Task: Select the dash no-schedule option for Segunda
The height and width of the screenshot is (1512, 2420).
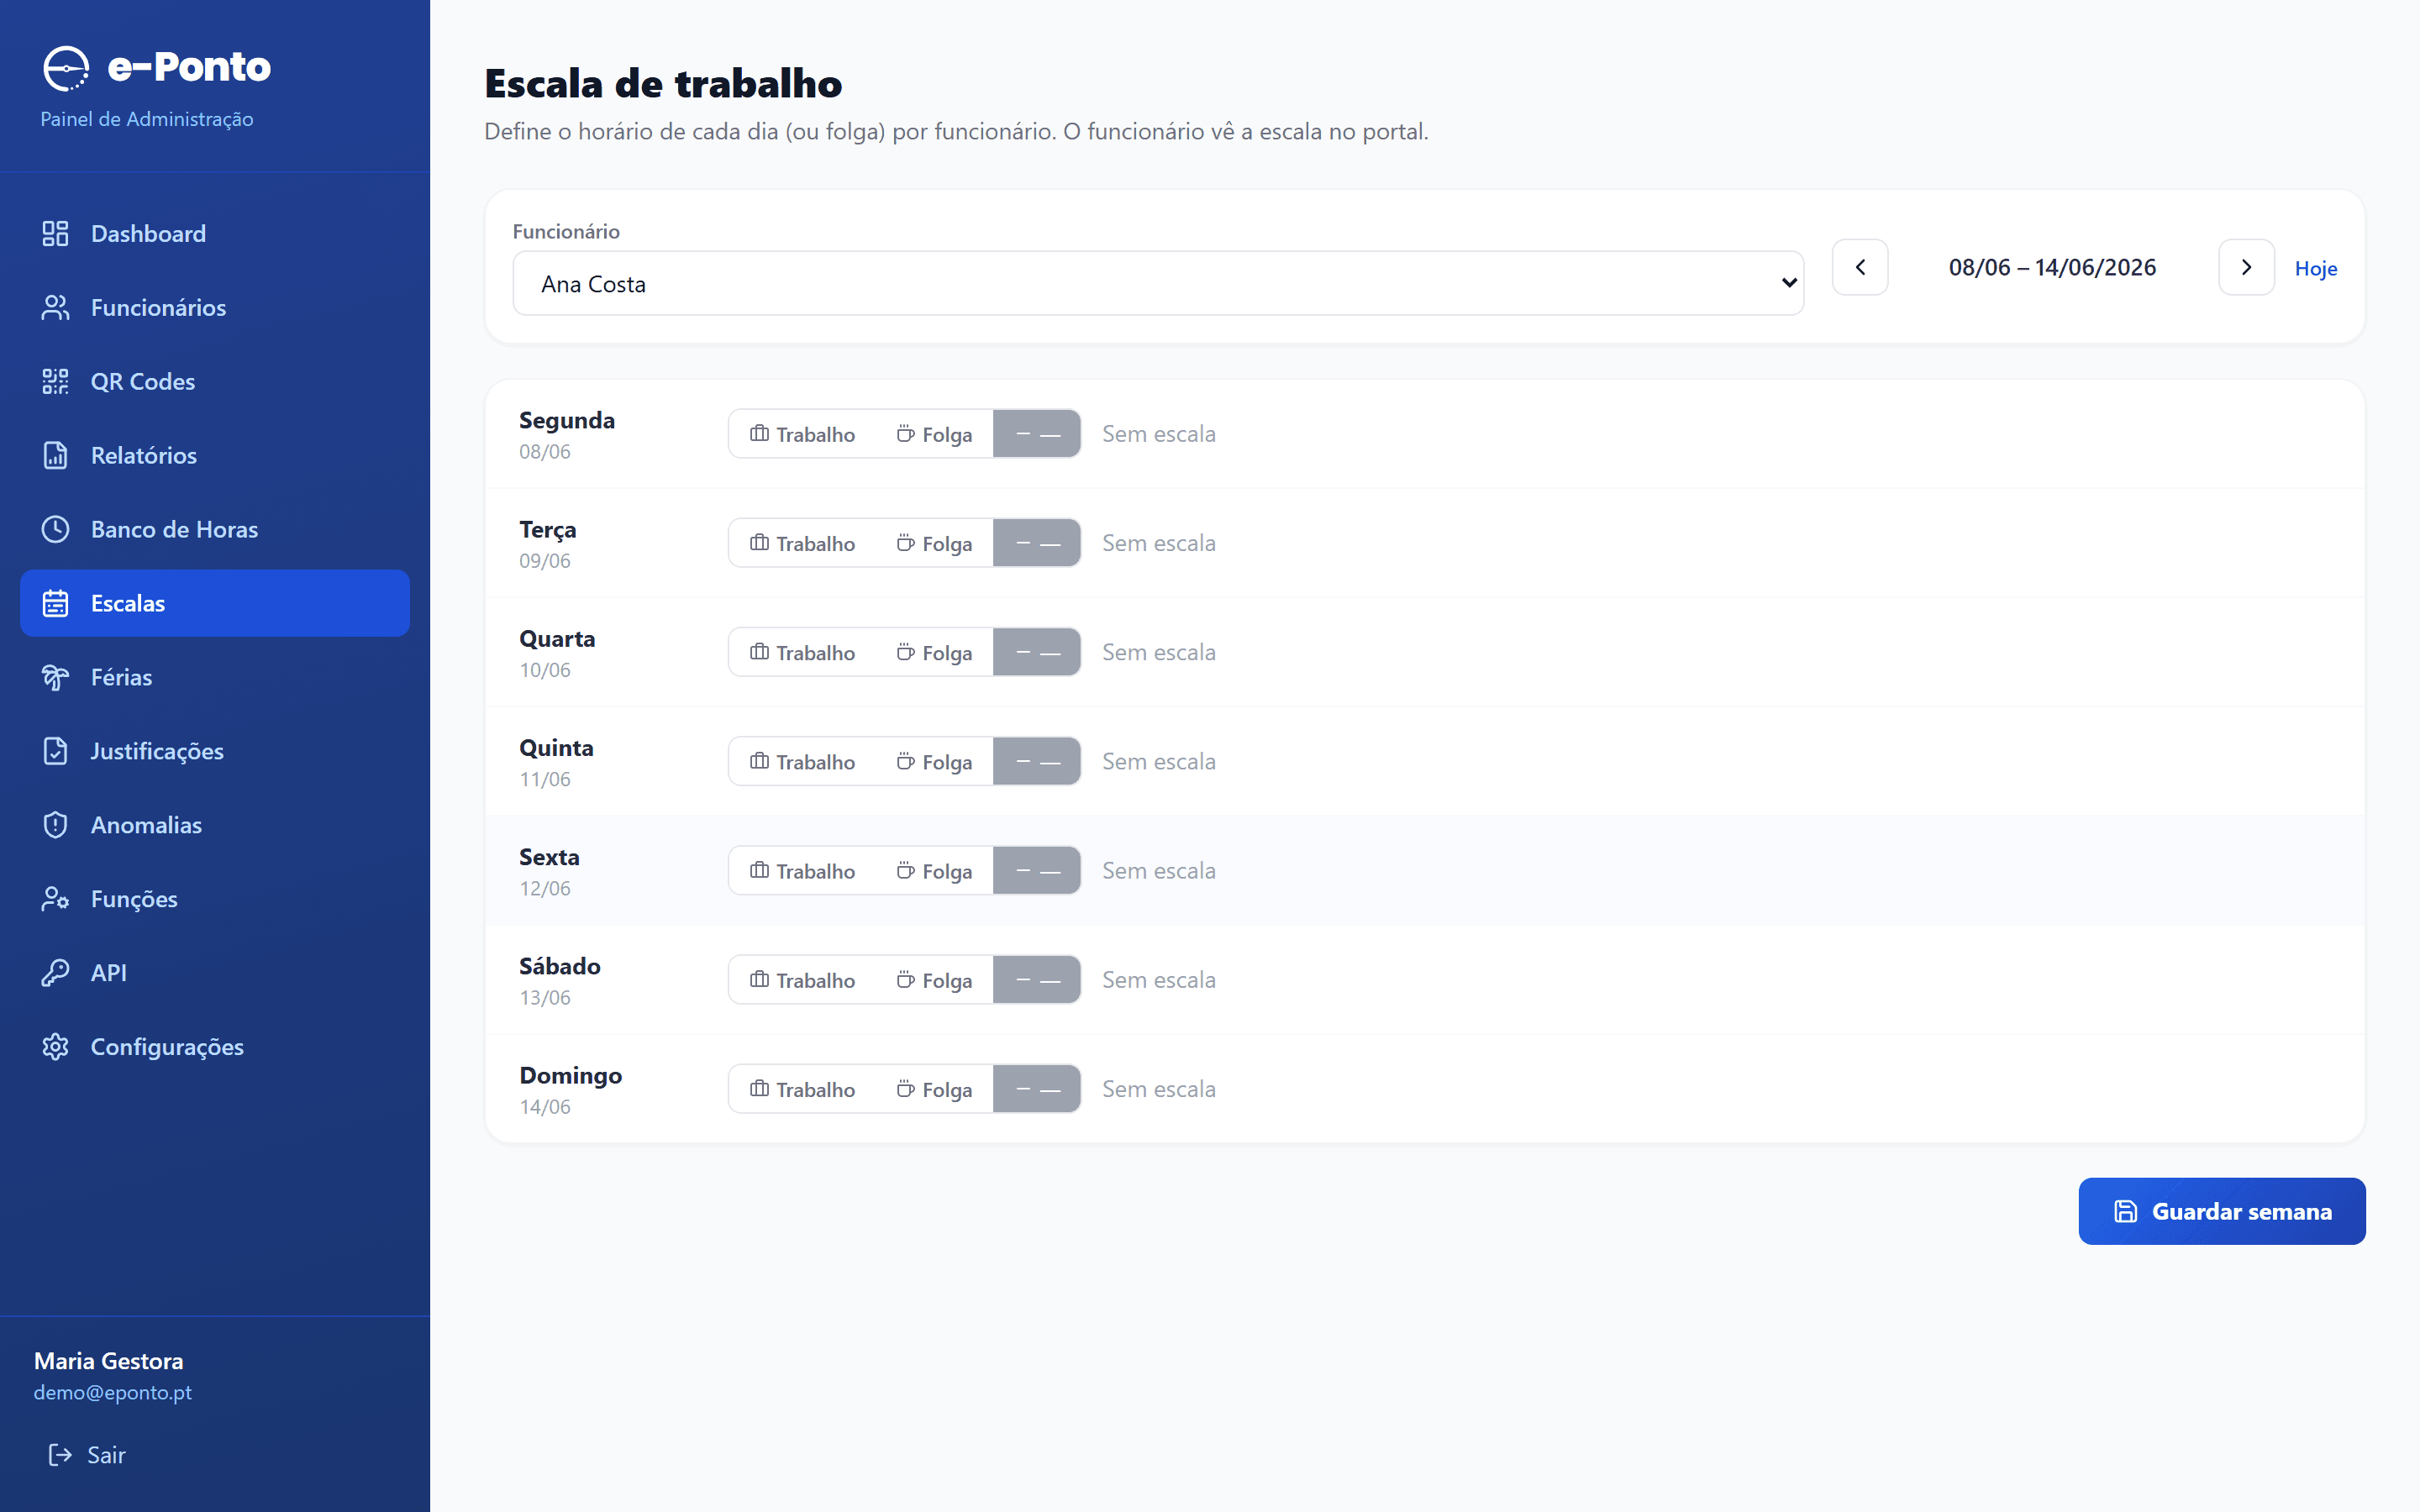Action: pos(1037,434)
